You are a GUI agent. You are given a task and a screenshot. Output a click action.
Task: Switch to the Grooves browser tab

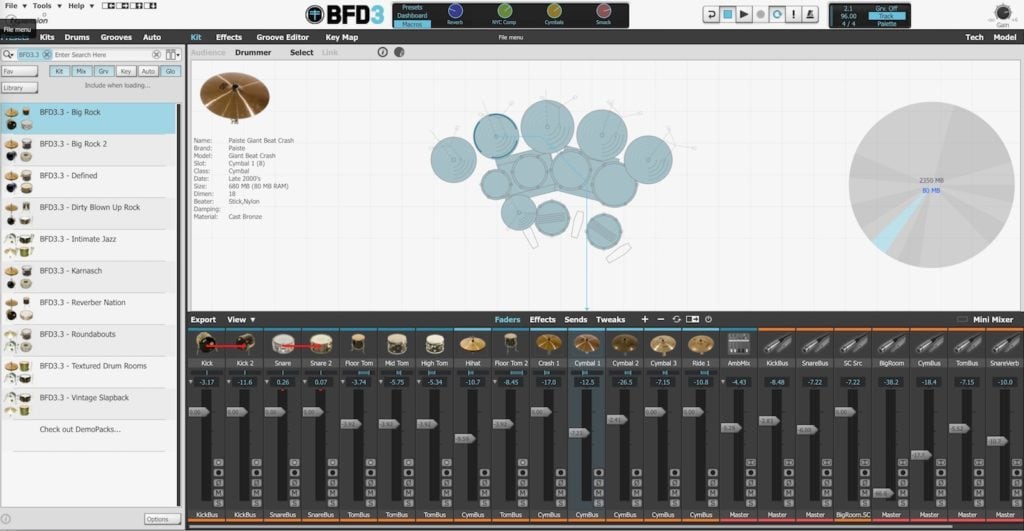116,37
